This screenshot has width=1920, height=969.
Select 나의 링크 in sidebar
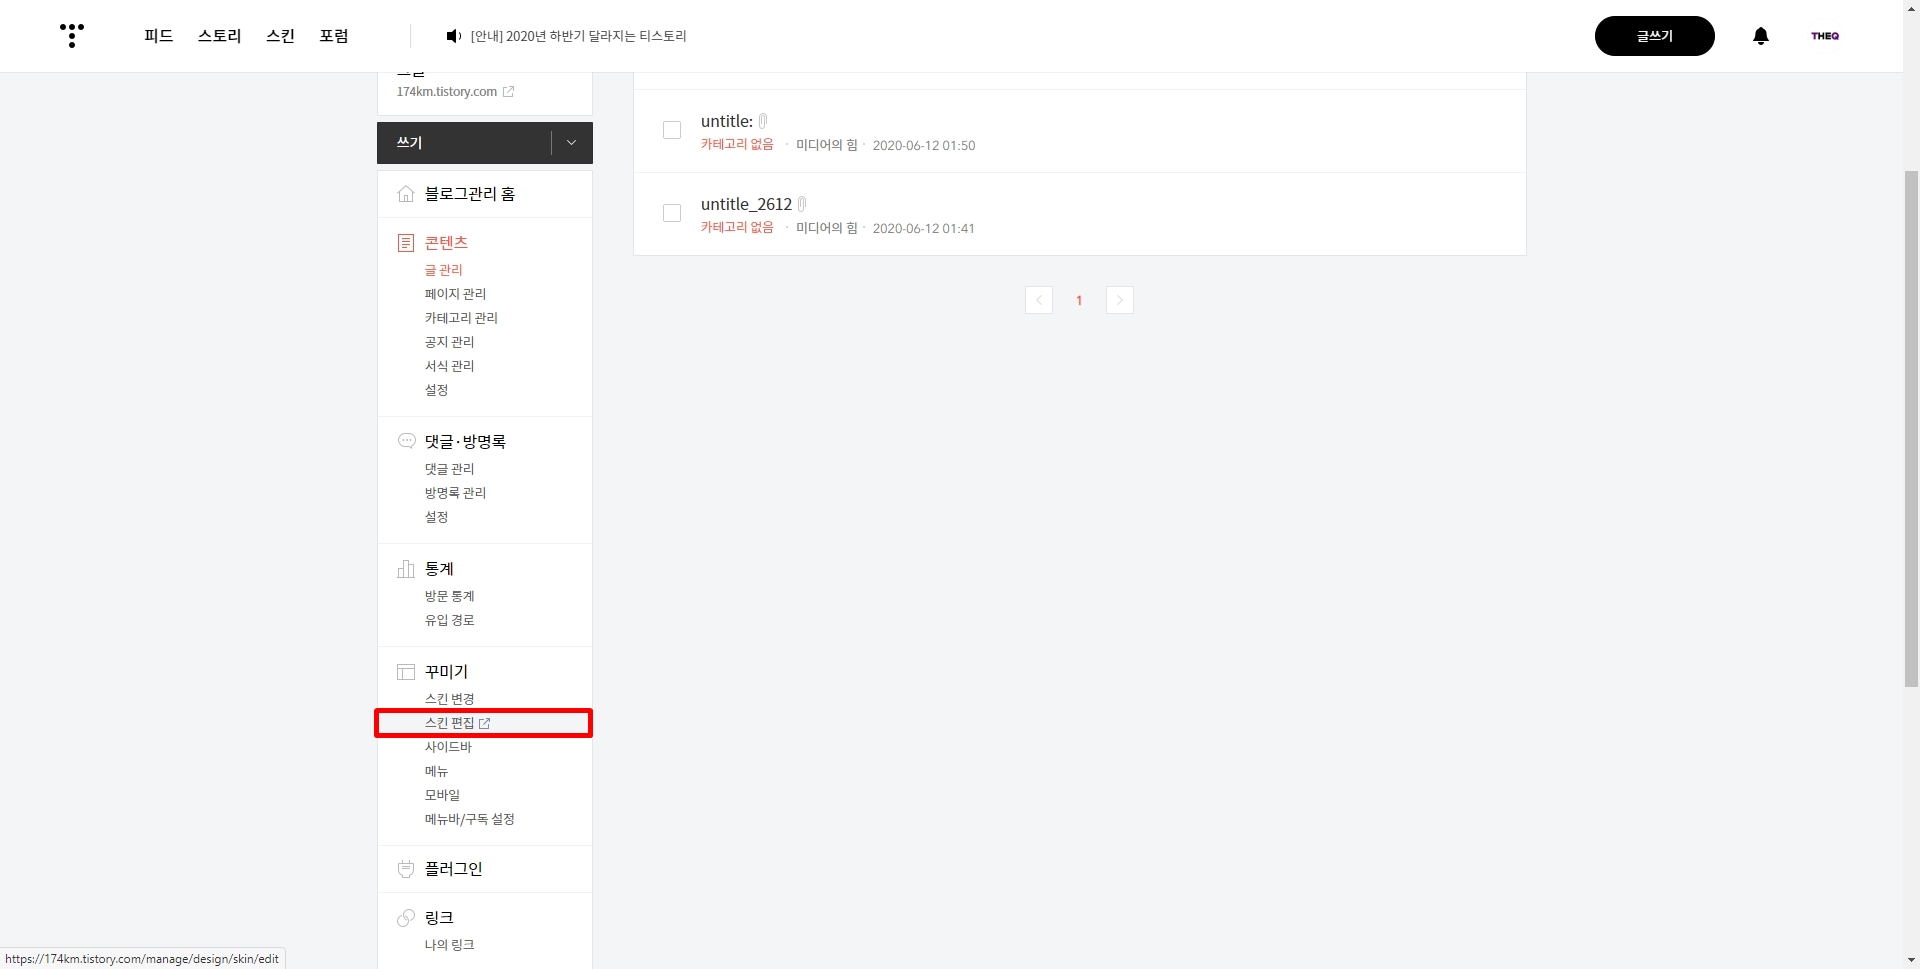[450, 945]
